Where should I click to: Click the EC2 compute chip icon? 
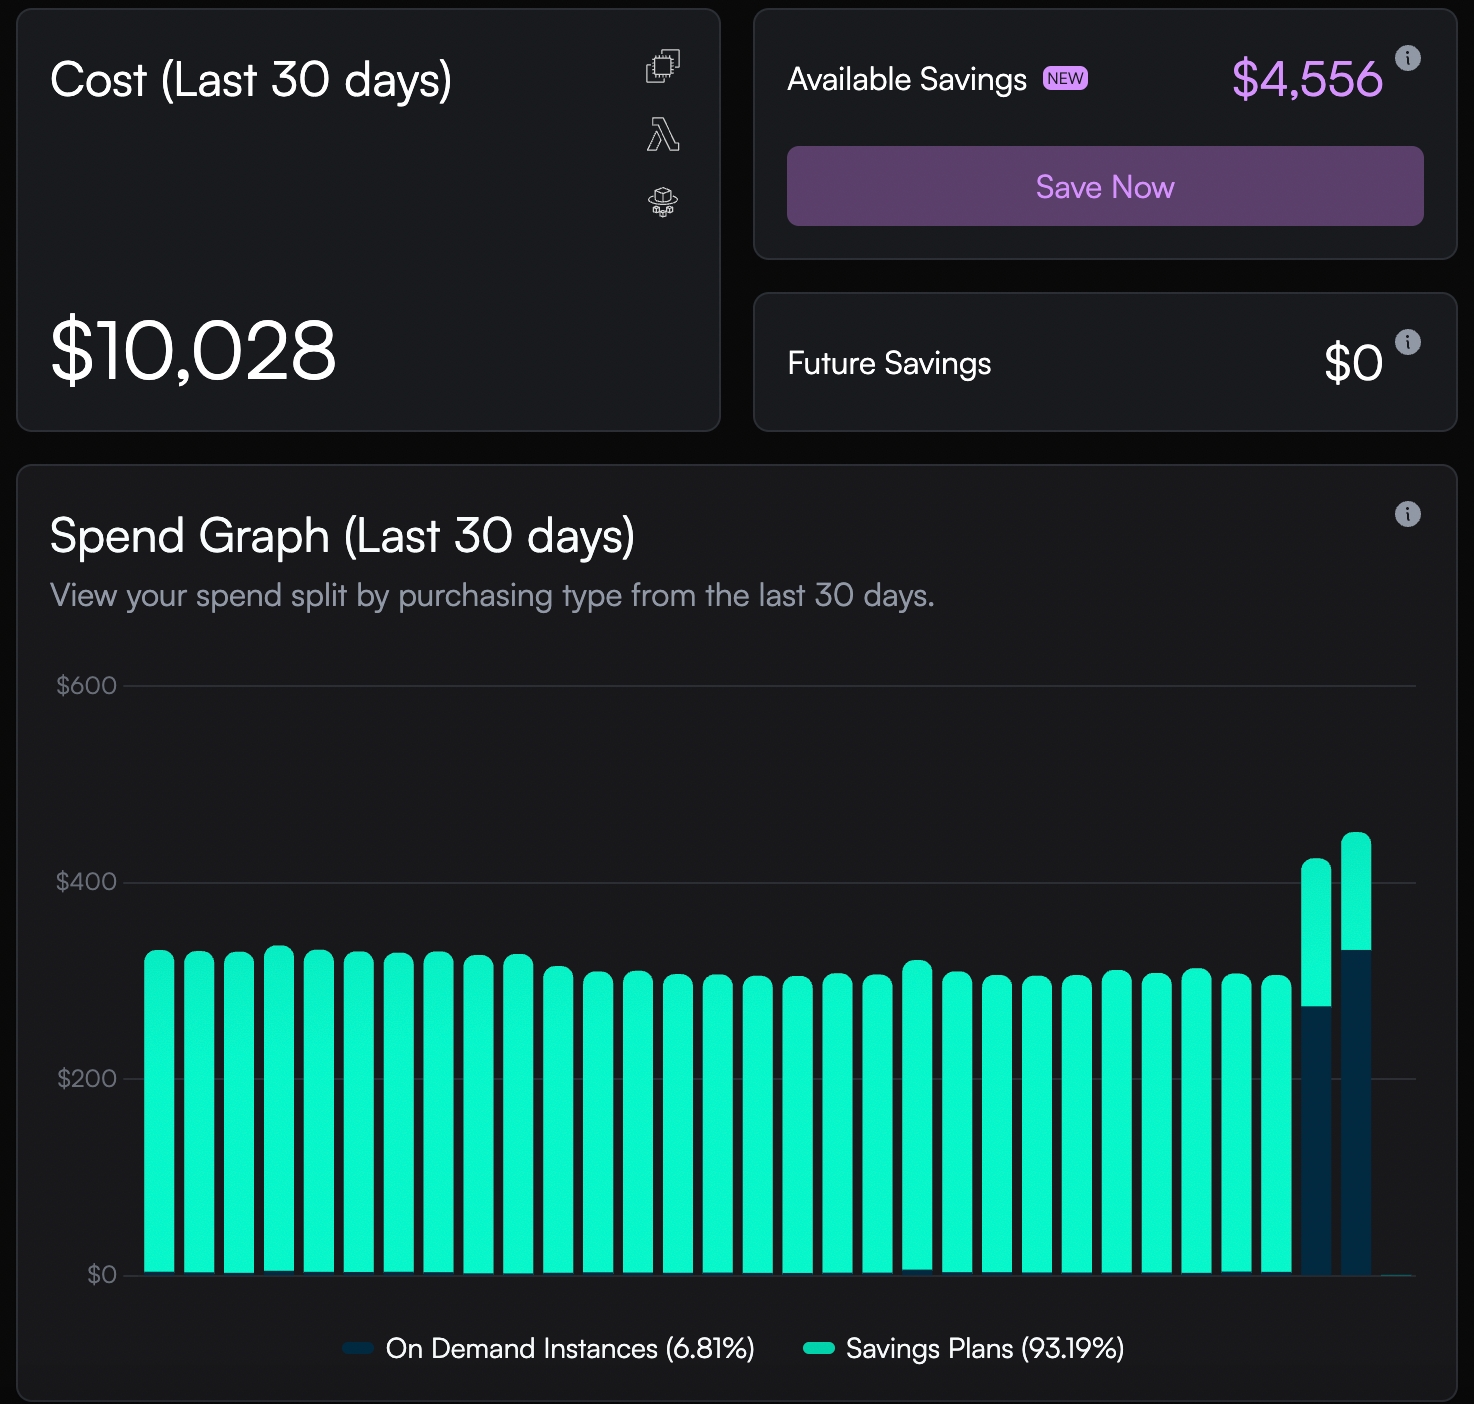coord(662,66)
